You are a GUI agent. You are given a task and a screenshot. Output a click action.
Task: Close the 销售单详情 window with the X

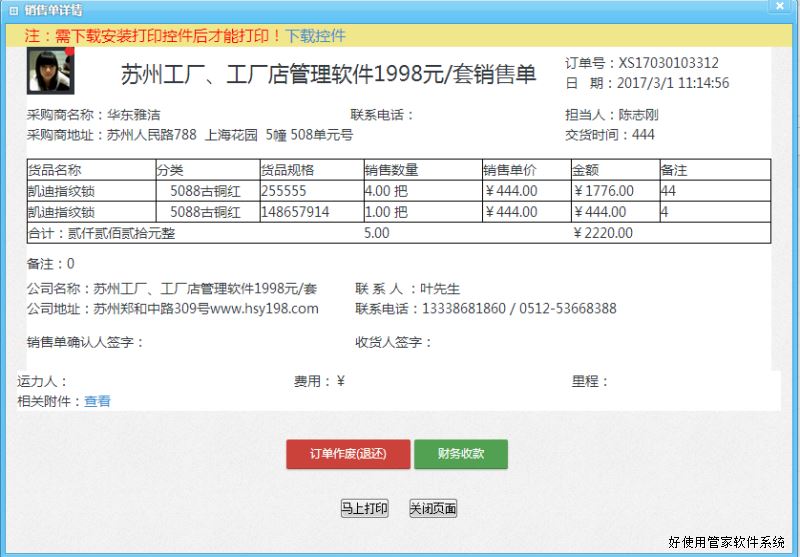click(779, 5)
